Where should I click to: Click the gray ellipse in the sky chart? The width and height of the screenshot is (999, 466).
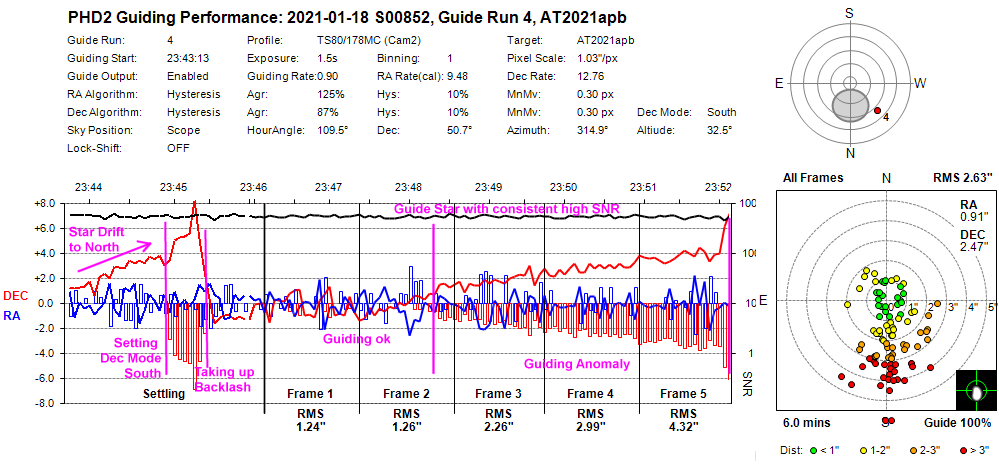pyautogui.click(x=851, y=105)
